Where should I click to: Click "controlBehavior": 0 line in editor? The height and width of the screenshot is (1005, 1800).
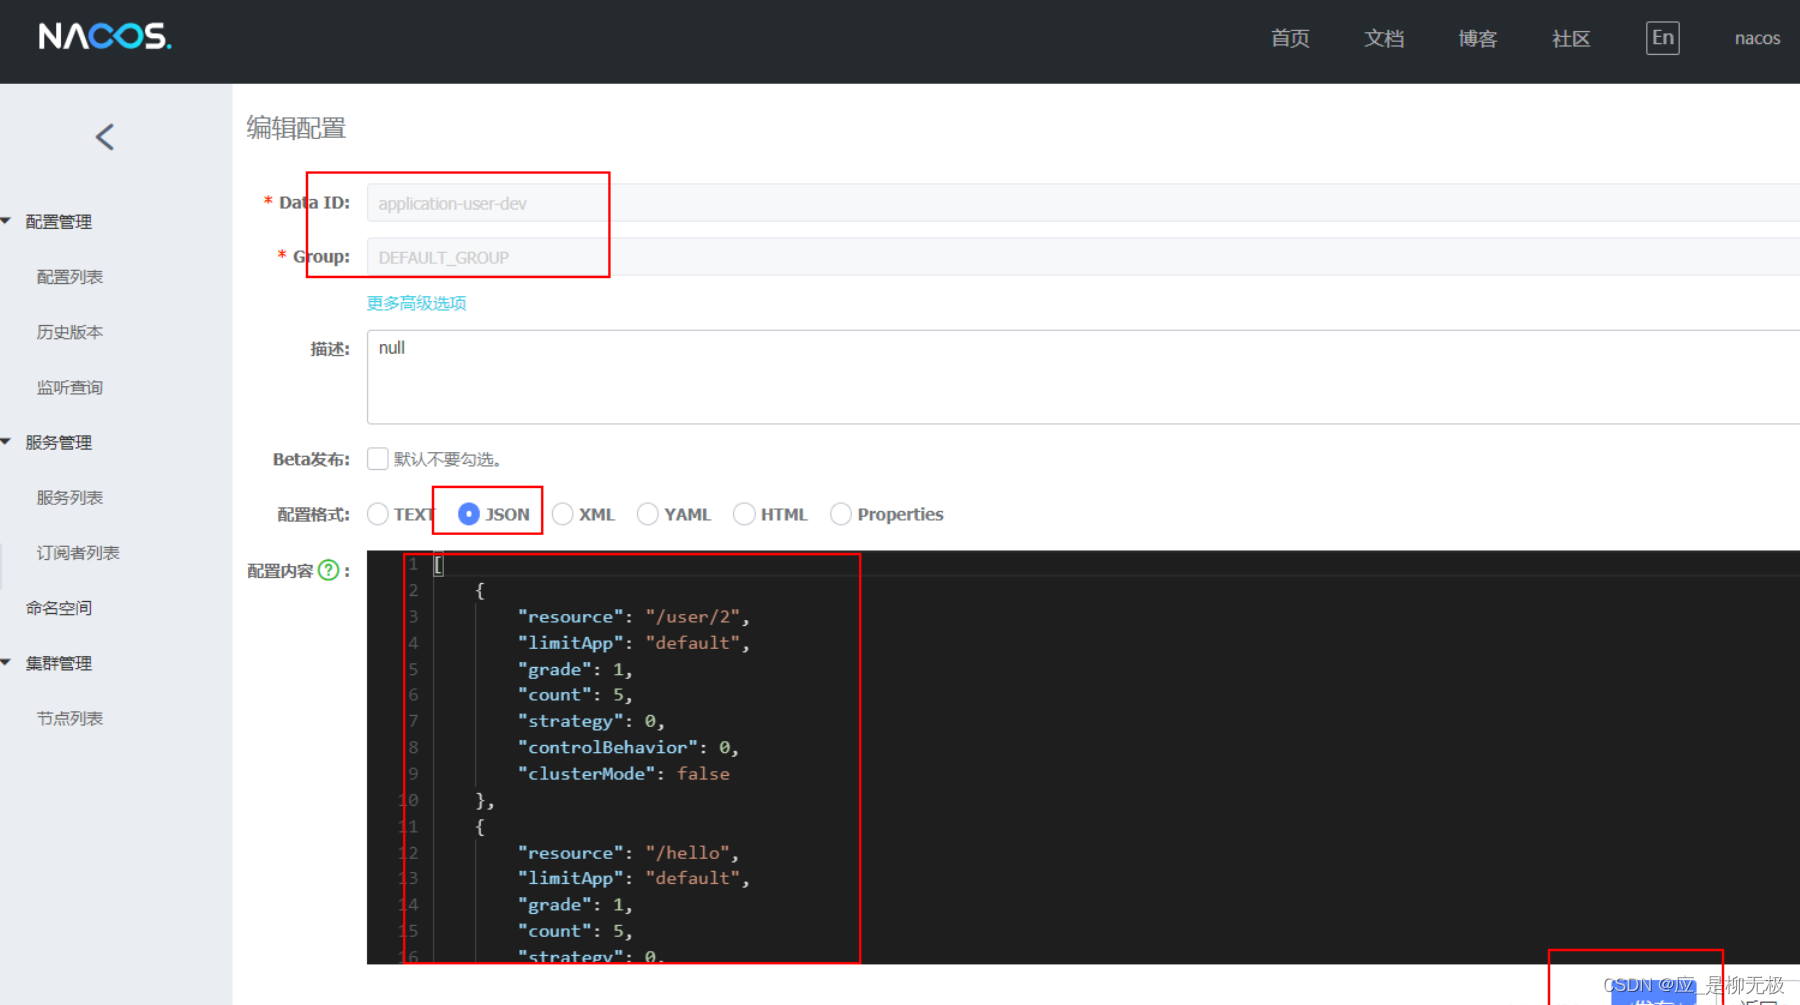pyautogui.click(x=628, y=748)
